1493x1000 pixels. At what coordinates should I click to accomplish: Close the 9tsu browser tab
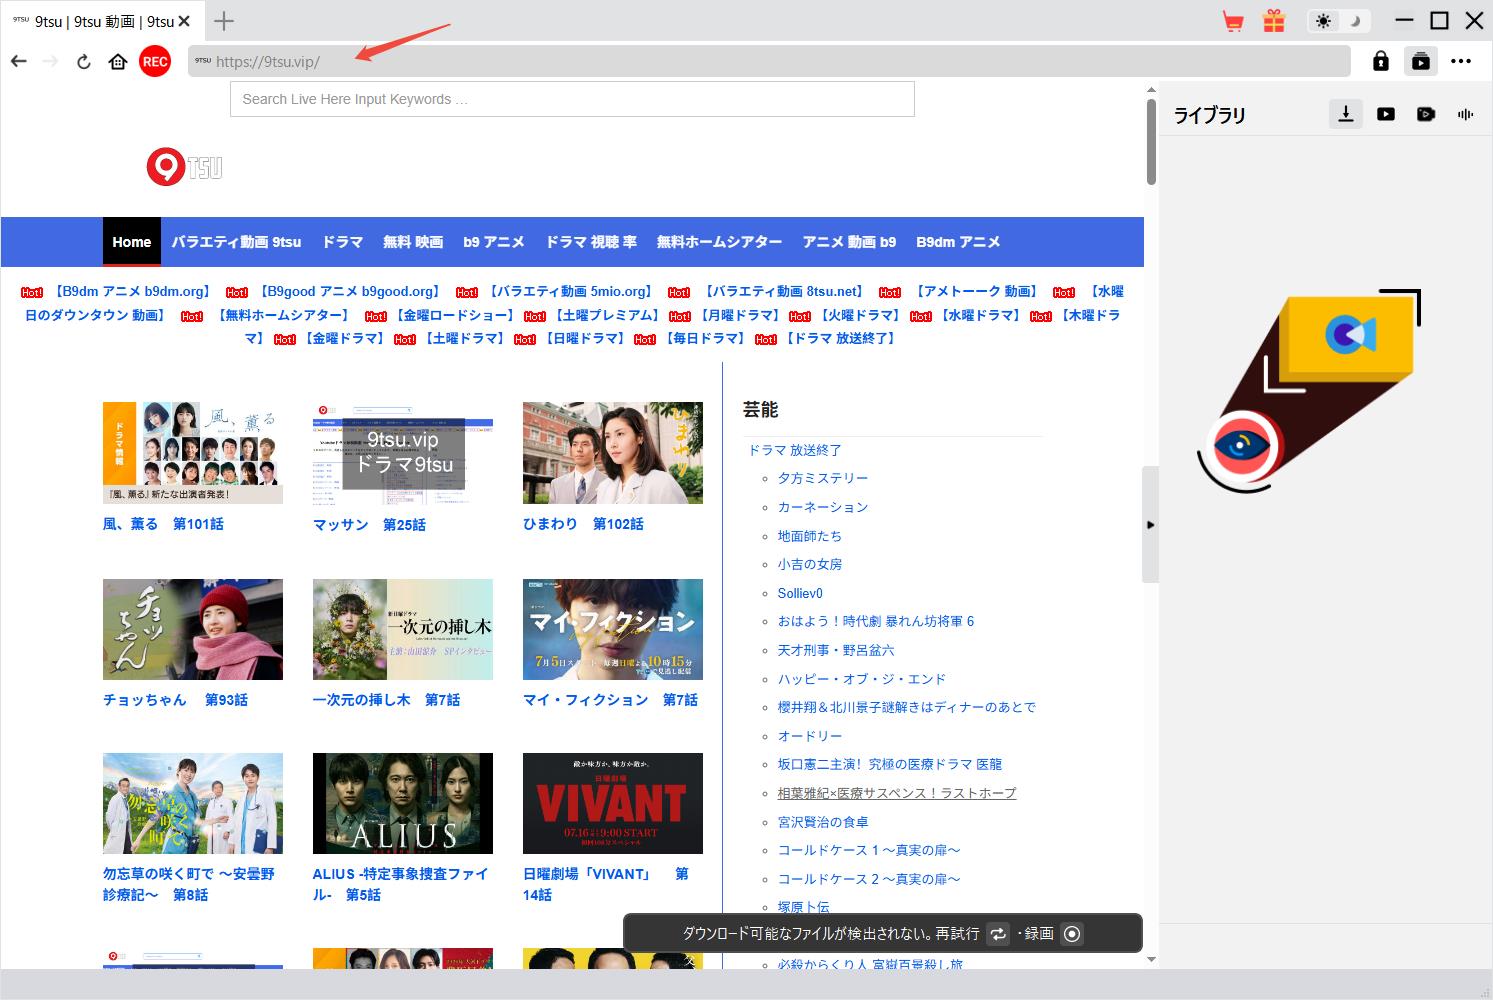184,20
